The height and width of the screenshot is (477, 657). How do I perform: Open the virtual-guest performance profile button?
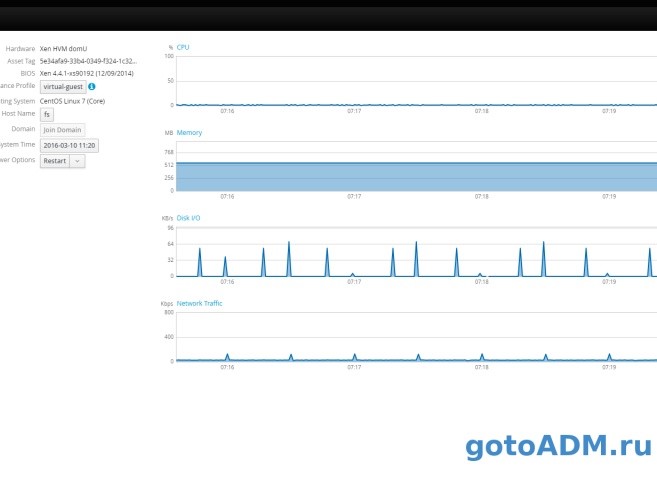click(63, 87)
